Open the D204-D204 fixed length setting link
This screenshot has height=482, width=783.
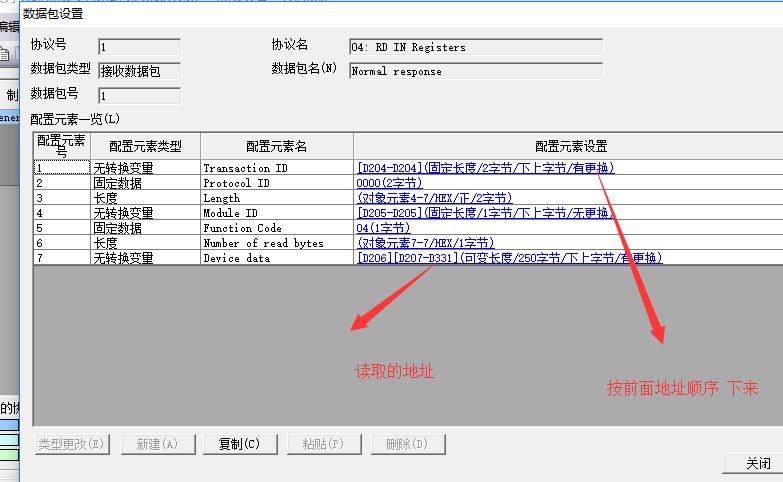click(x=485, y=168)
